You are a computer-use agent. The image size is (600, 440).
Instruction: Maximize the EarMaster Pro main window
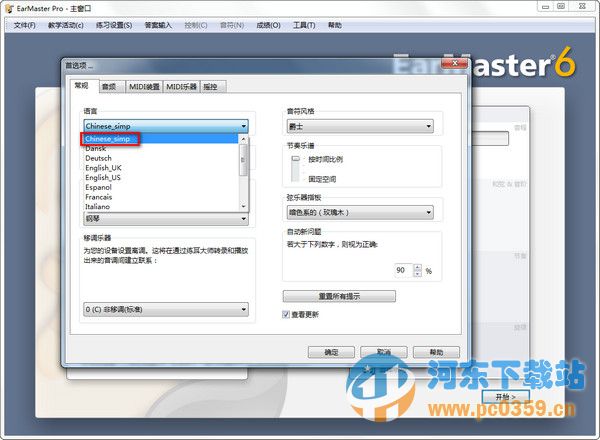[561, 7]
